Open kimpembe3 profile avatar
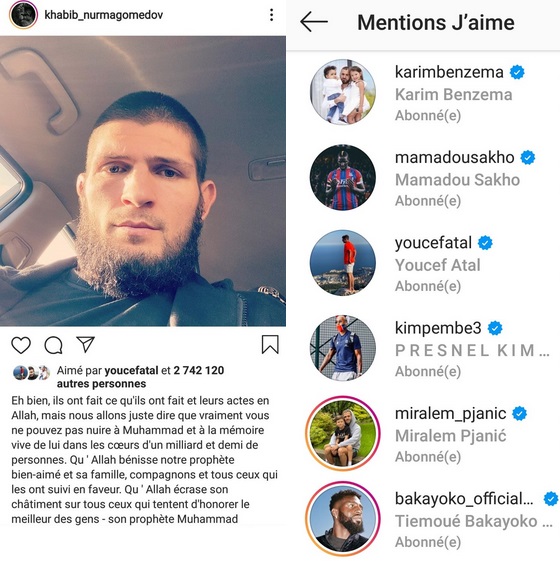 pyautogui.click(x=343, y=348)
